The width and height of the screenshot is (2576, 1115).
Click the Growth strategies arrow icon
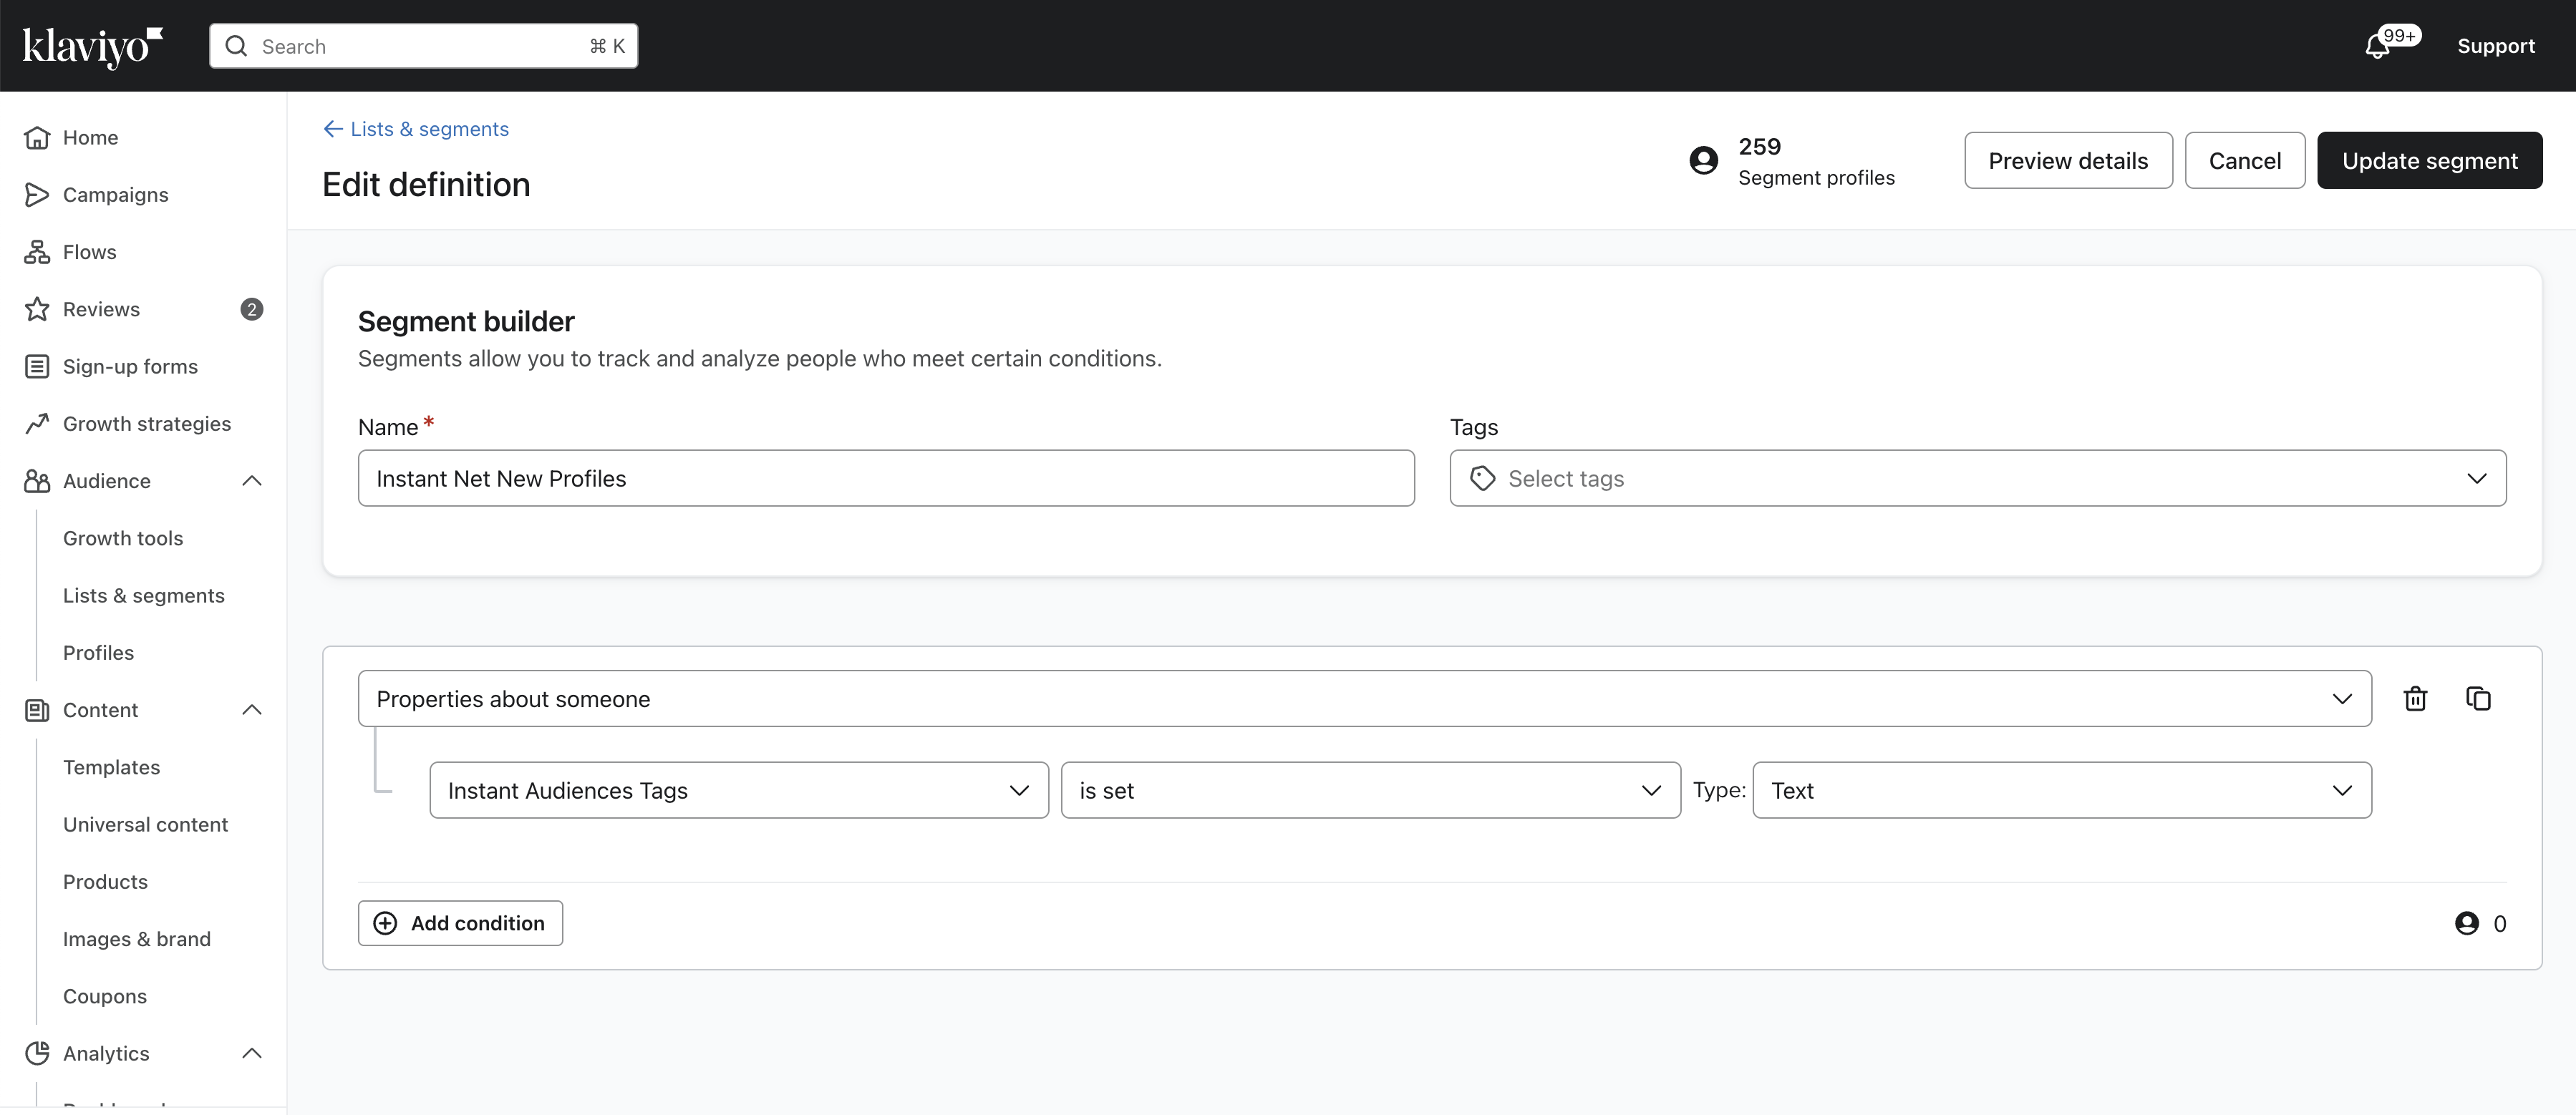tap(37, 424)
